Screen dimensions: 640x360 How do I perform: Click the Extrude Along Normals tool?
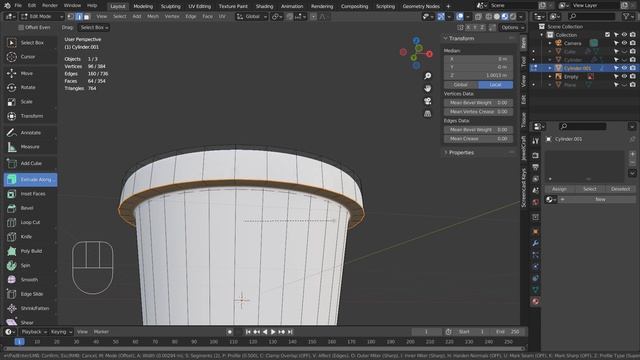[30, 180]
